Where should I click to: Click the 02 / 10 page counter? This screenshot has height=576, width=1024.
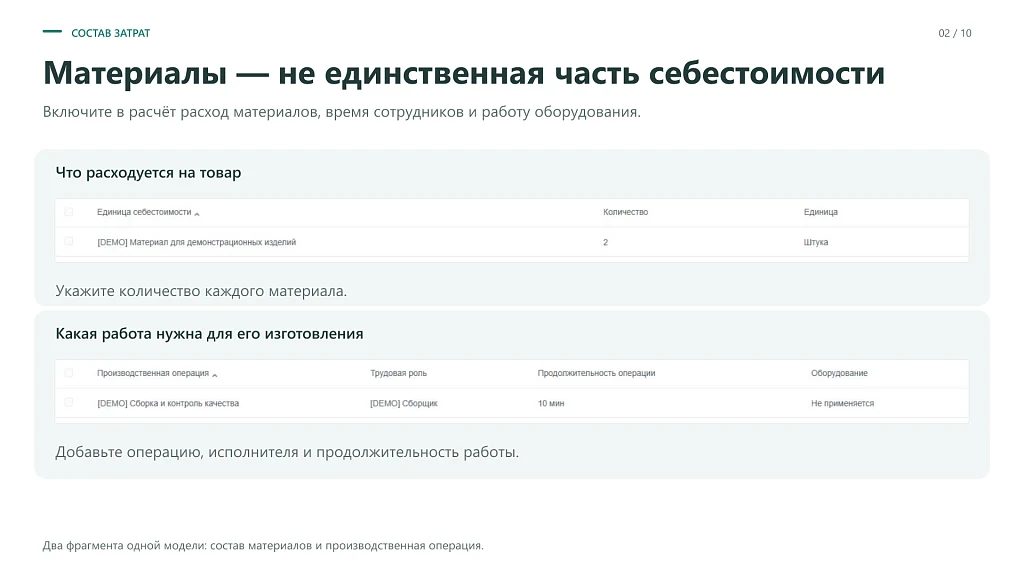click(955, 33)
